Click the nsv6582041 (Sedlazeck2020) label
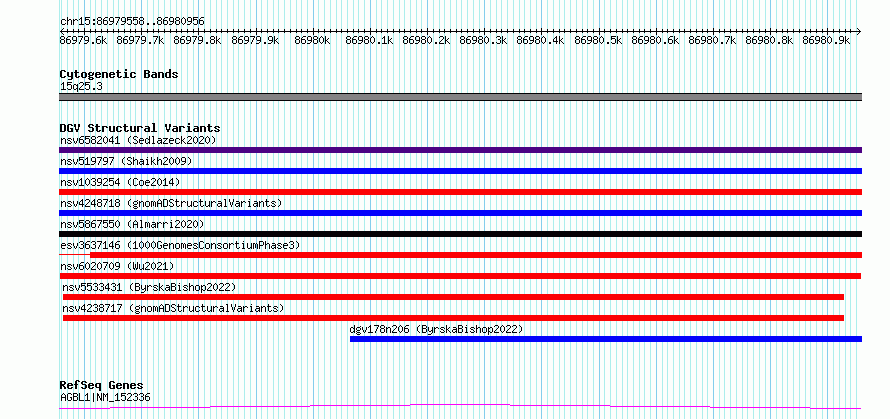The image size is (890, 419). click(138, 140)
